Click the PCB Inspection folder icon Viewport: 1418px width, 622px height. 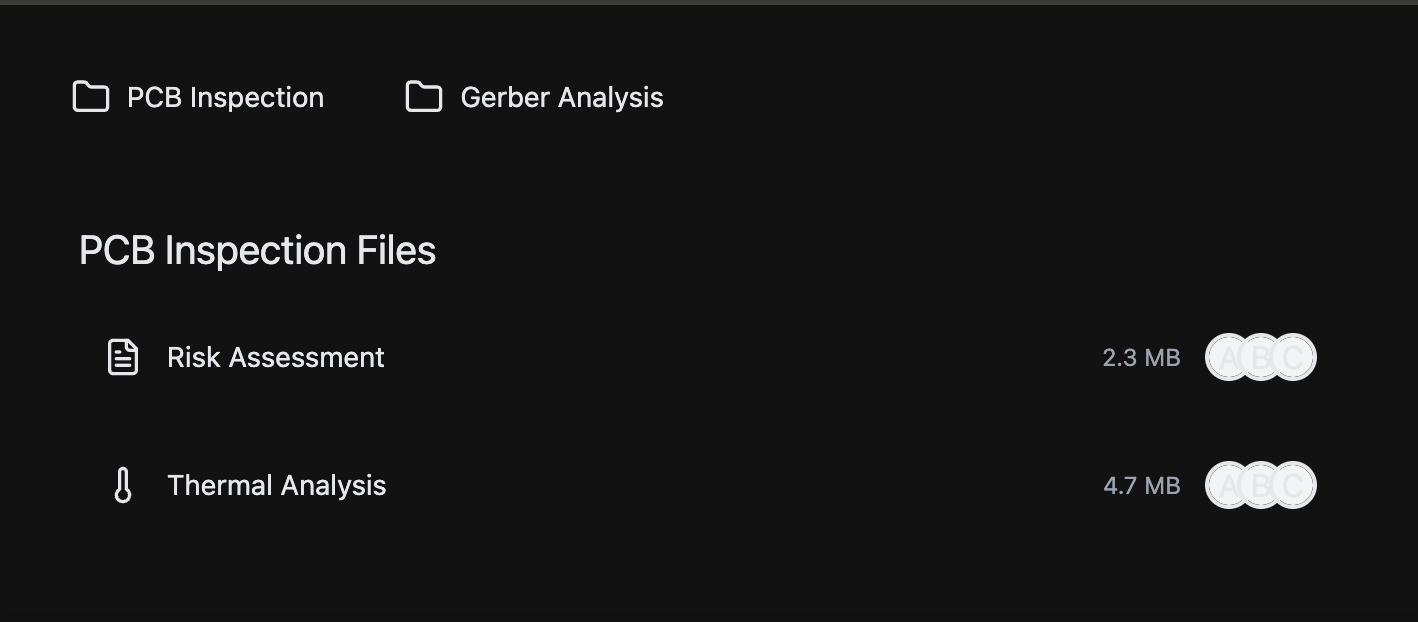point(91,97)
